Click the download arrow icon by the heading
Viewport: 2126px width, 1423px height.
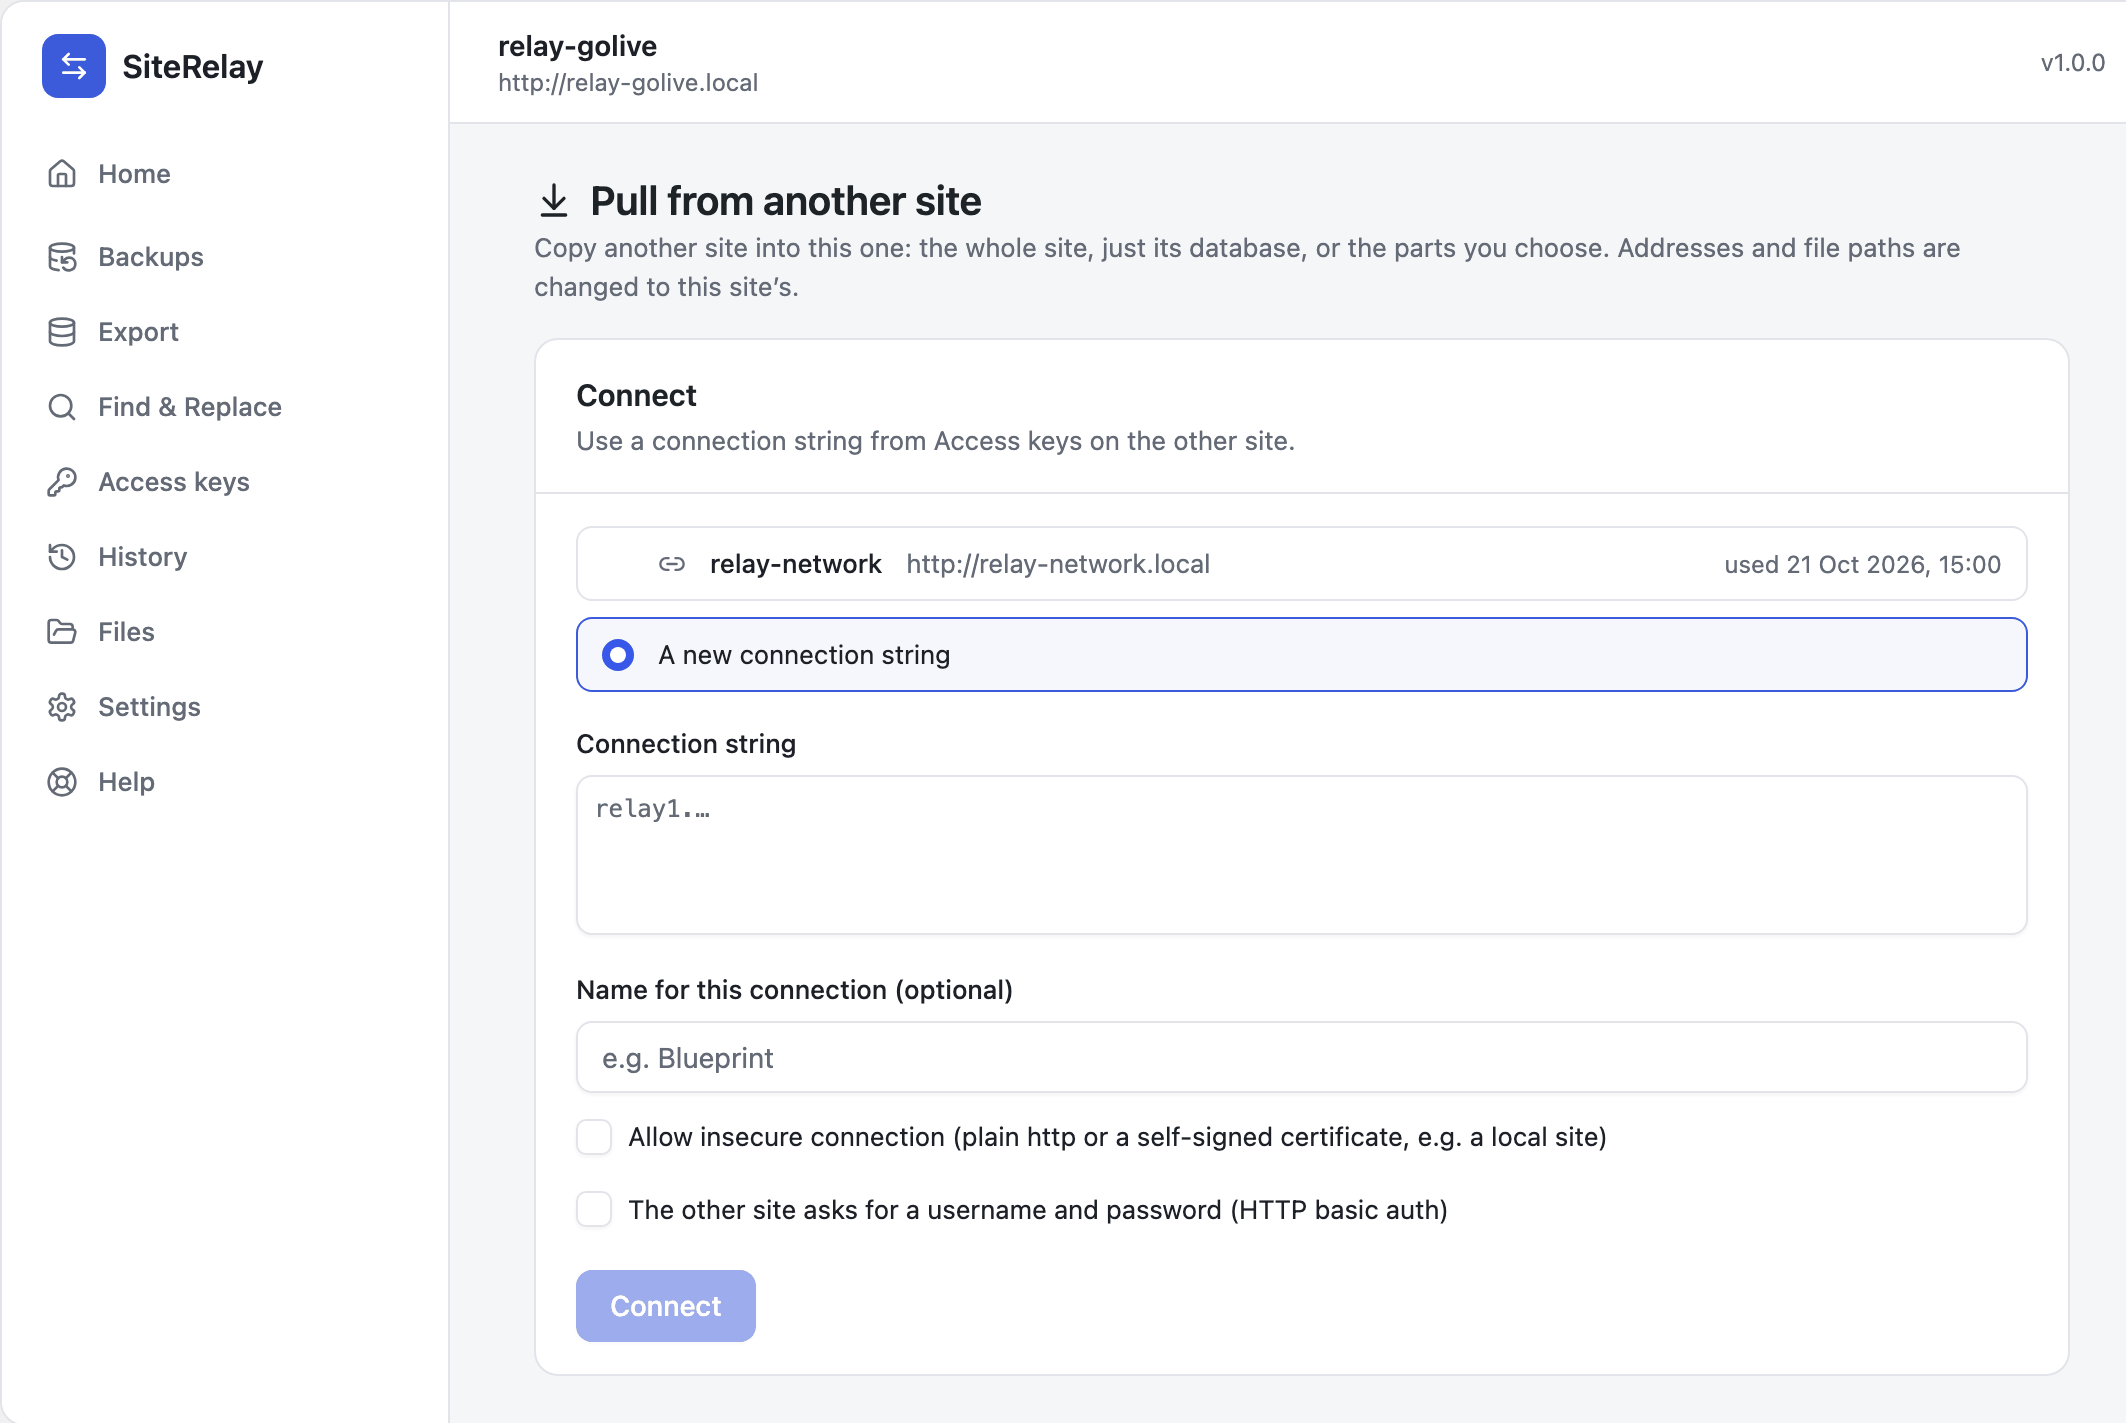(x=554, y=201)
